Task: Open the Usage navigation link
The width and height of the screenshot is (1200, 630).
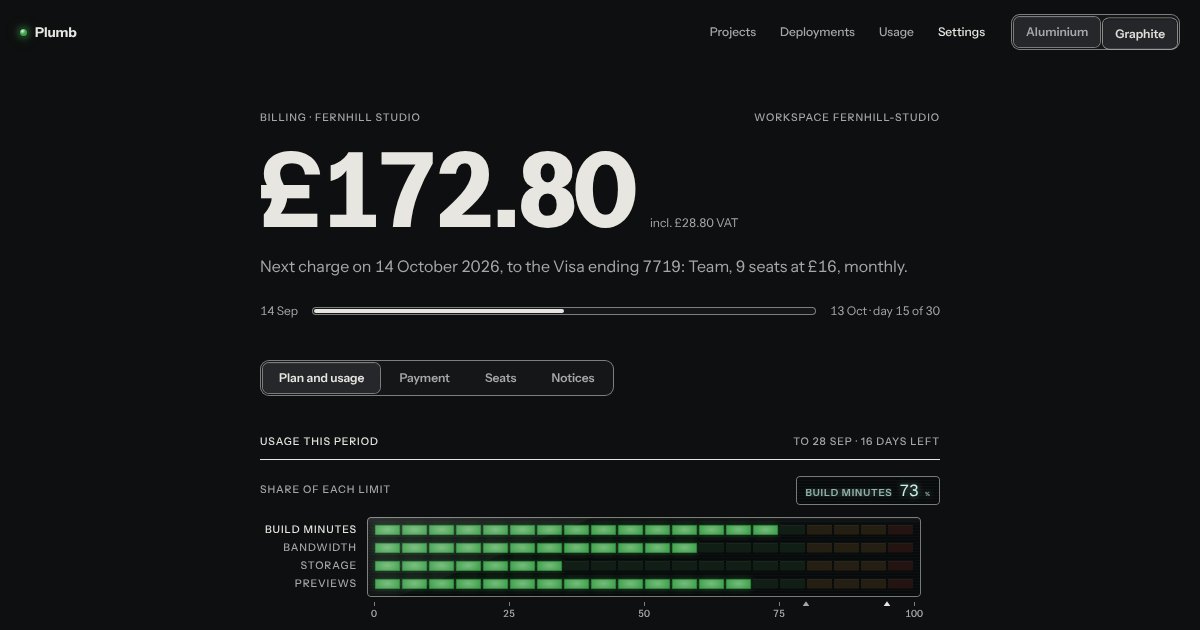Action: point(896,32)
